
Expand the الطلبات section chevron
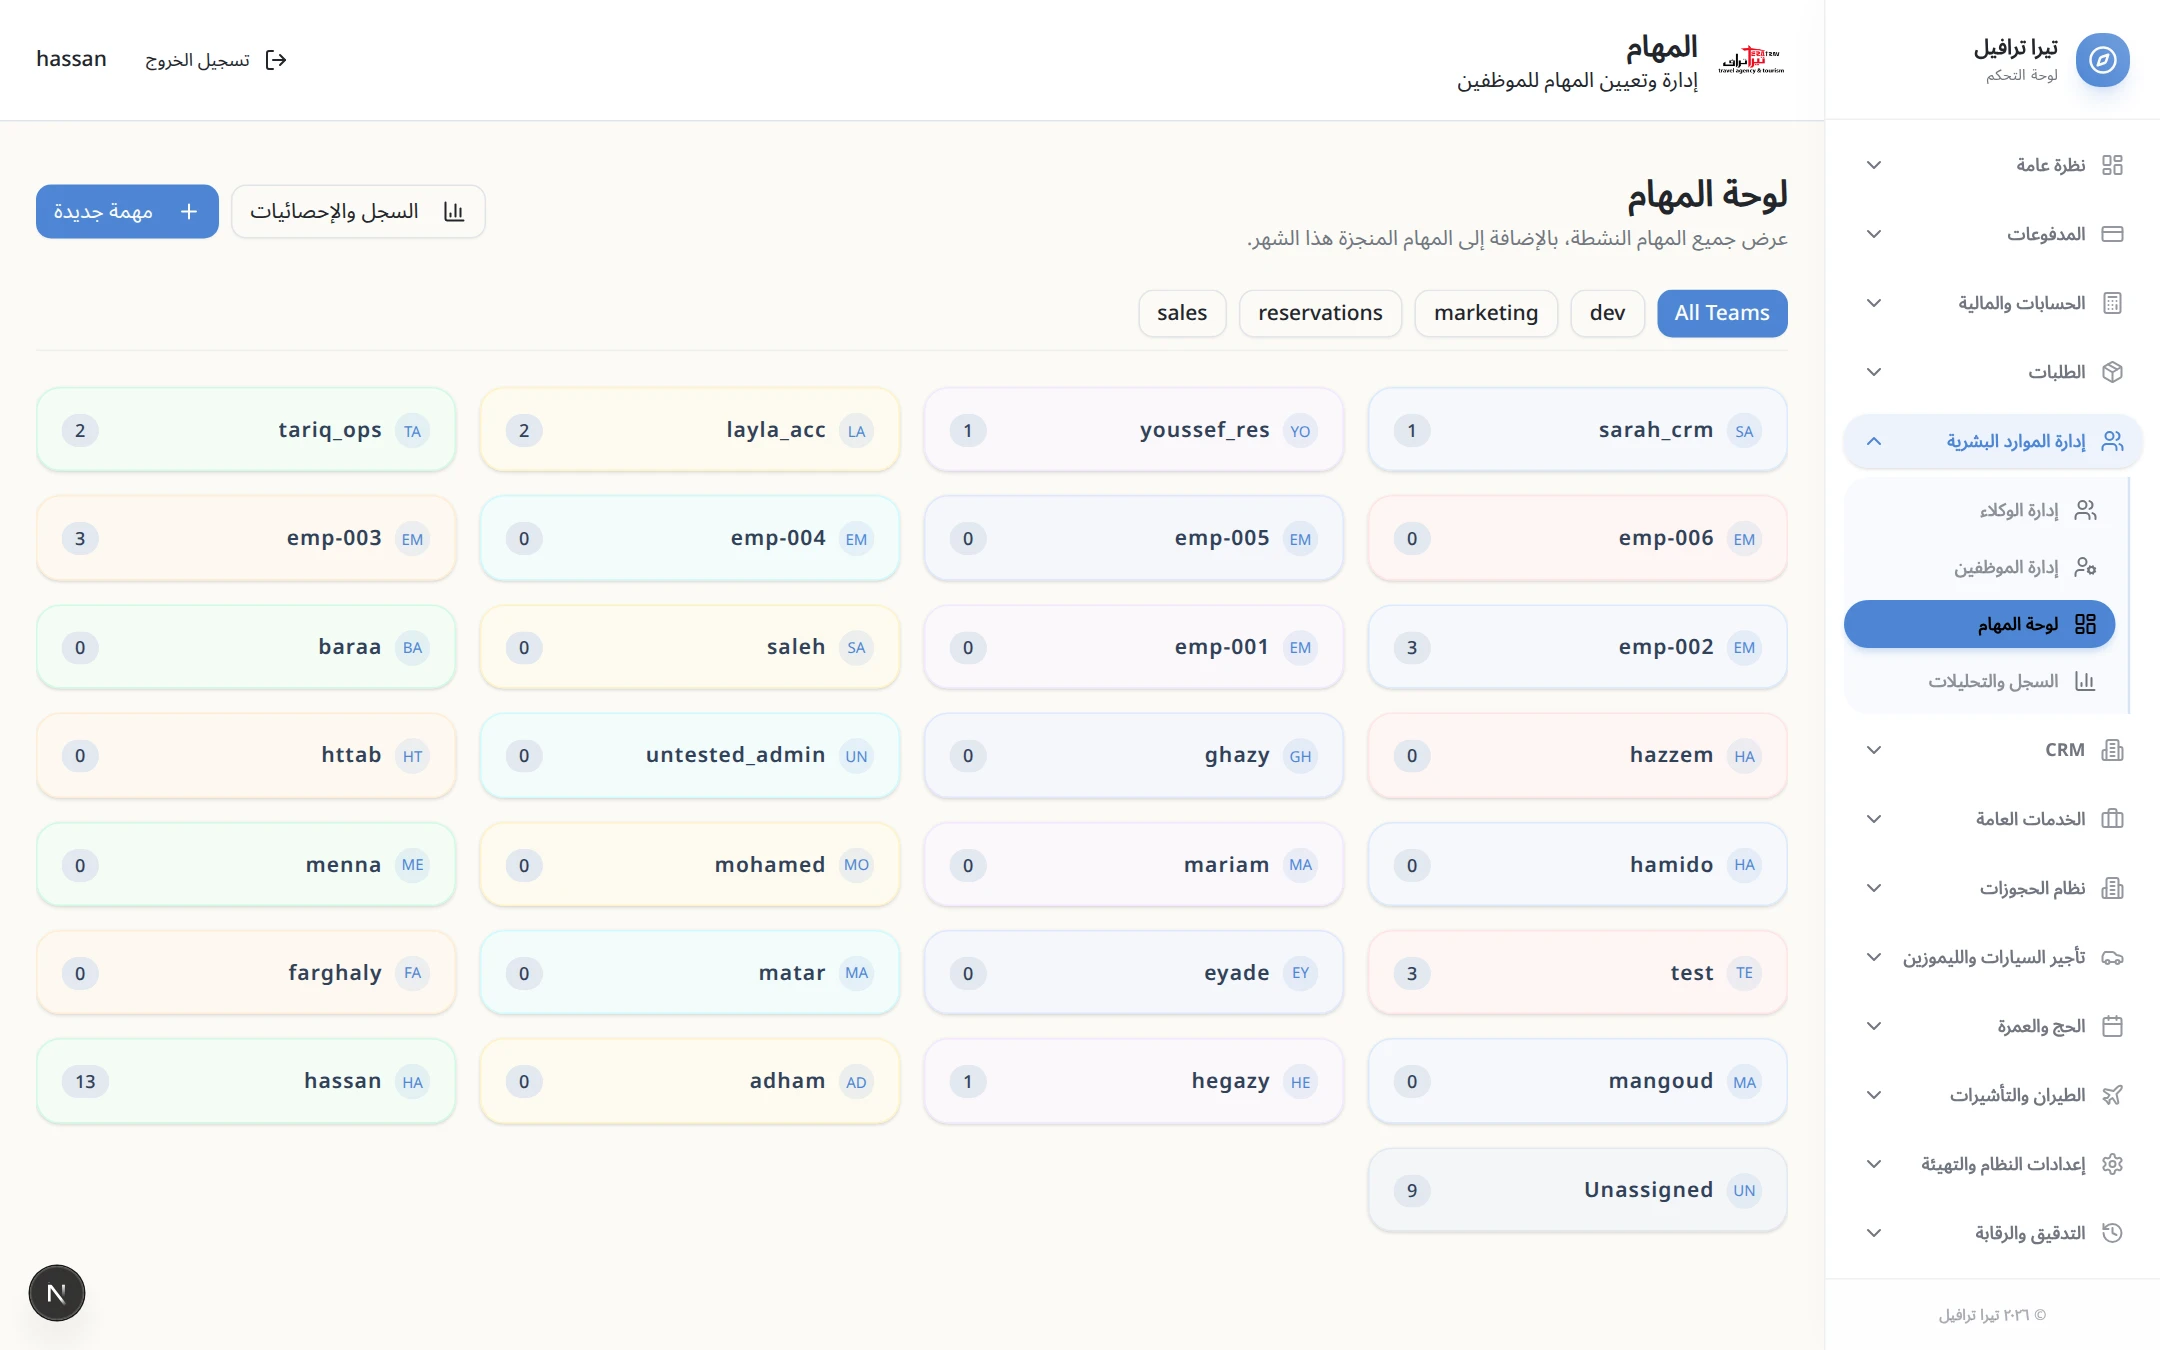pyautogui.click(x=1874, y=372)
